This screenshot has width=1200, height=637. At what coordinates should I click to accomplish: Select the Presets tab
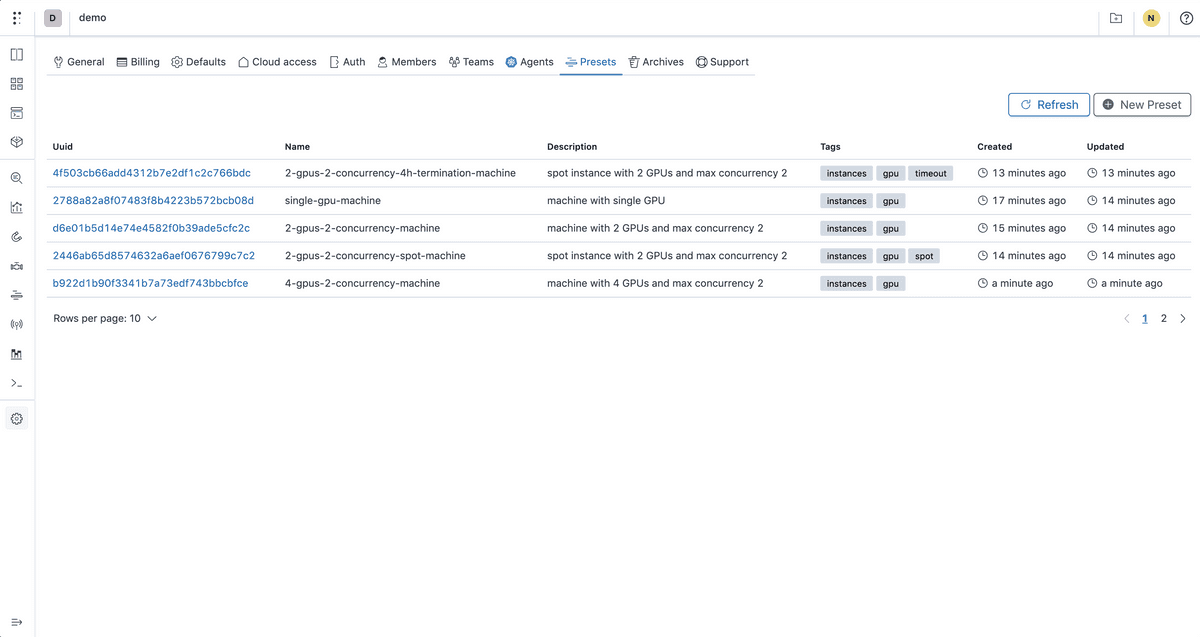tap(591, 62)
